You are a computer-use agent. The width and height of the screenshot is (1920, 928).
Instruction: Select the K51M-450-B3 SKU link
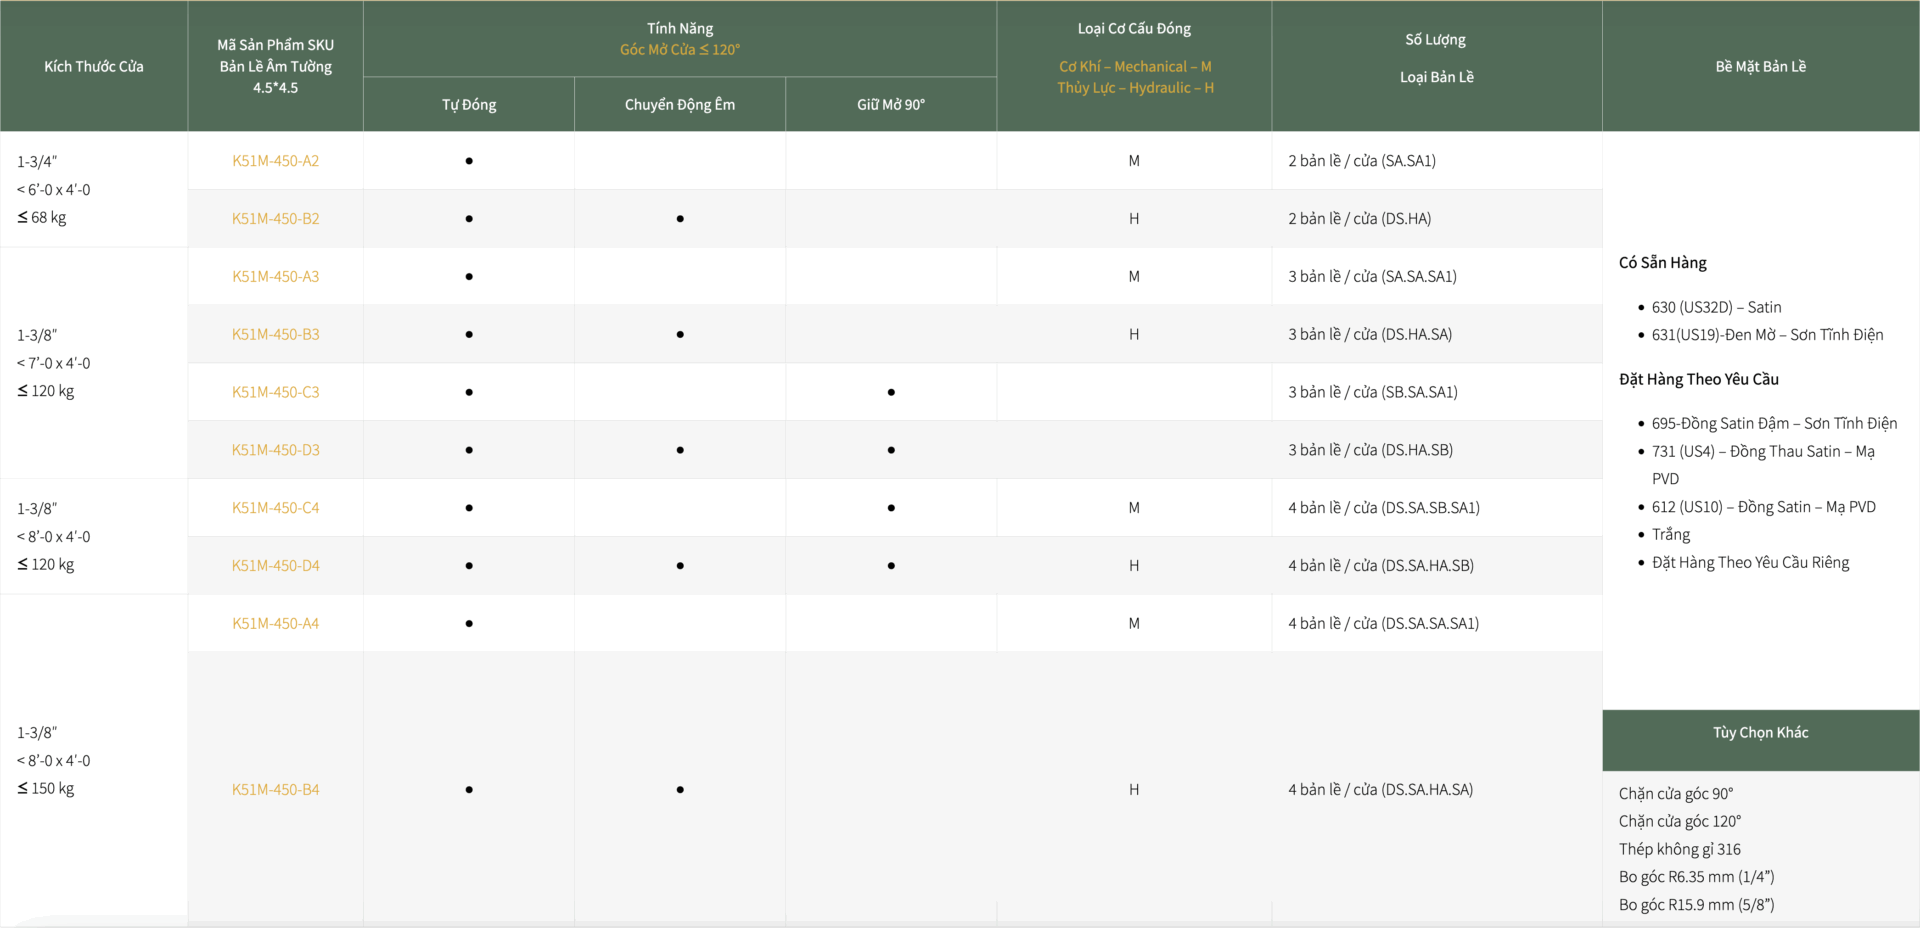pyautogui.click(x=275, y=335)
